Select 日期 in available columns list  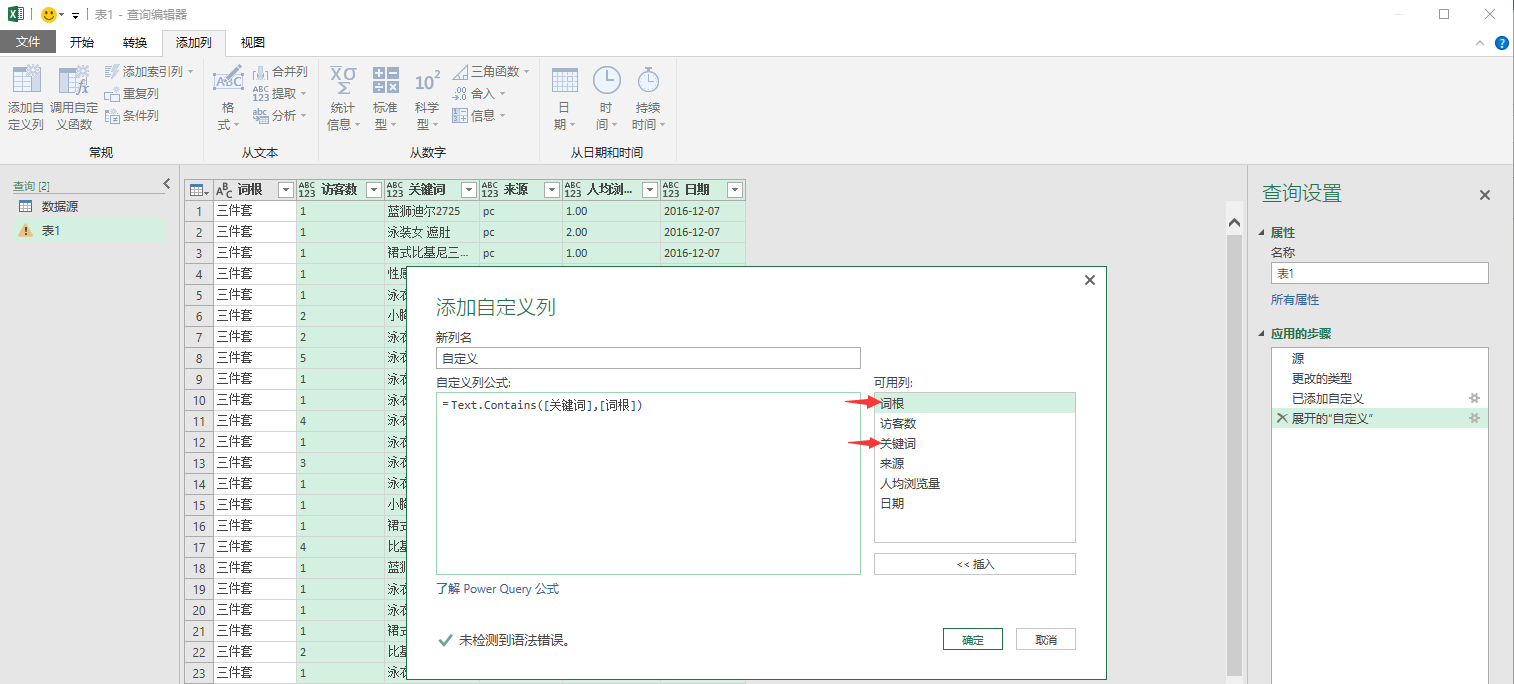coord(974,503)
